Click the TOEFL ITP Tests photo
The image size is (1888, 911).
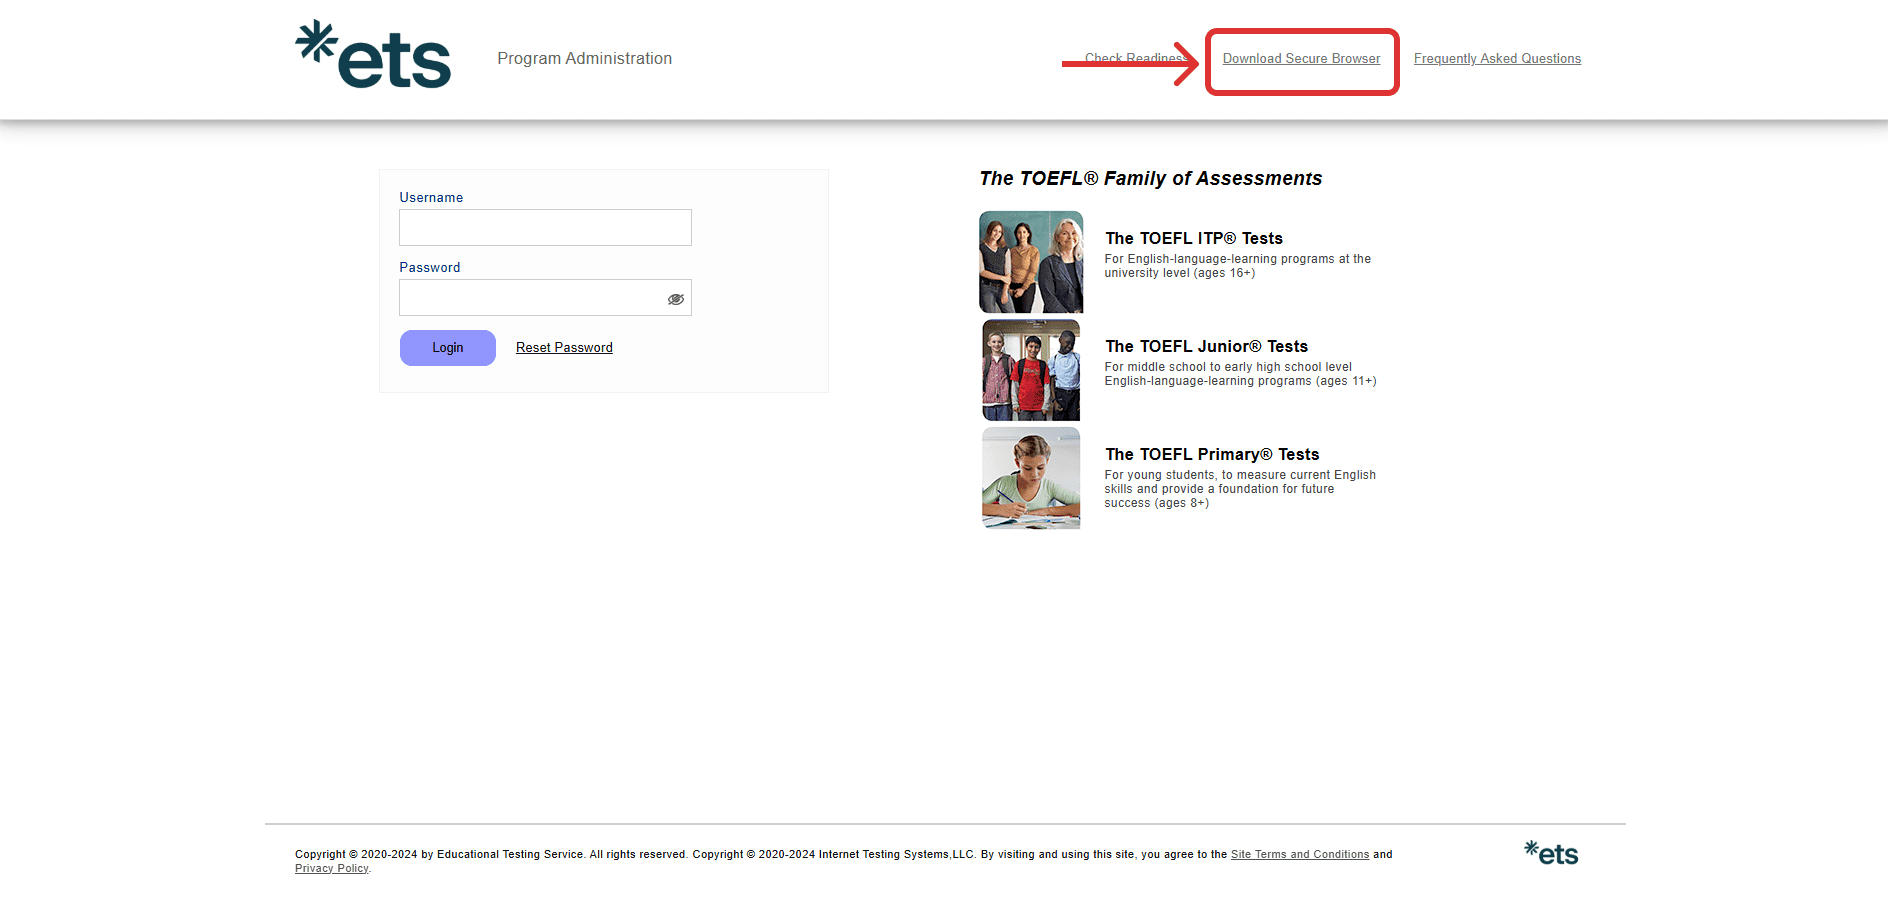[1031, 262]
